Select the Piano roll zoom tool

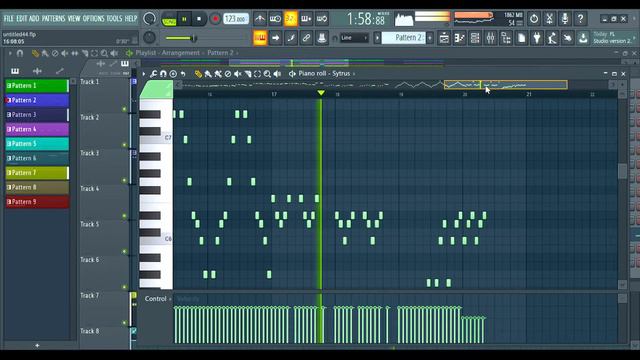(x=267, y=74)
